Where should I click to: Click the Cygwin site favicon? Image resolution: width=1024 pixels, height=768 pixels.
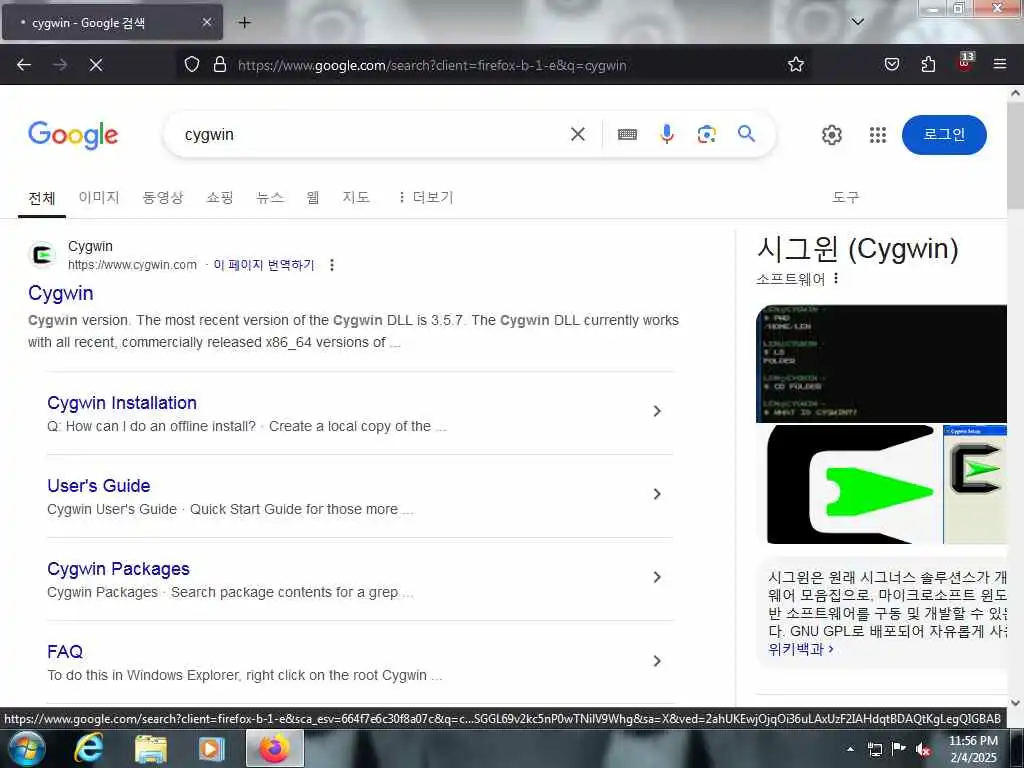[x=43, y=255]
